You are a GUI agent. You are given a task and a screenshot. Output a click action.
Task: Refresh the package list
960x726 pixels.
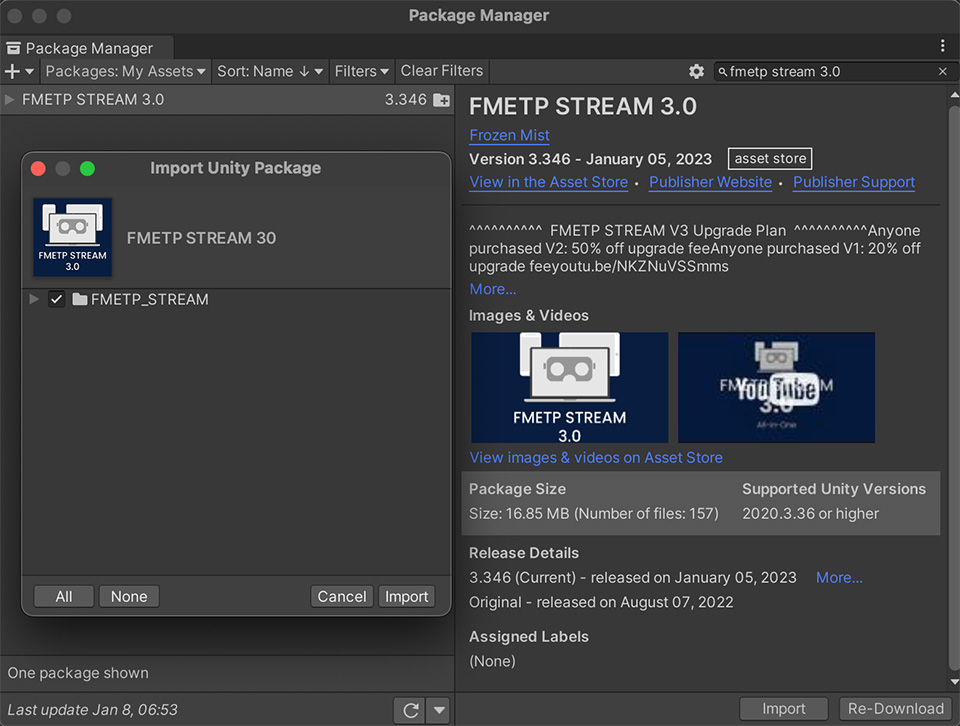[x=409, y=710]
